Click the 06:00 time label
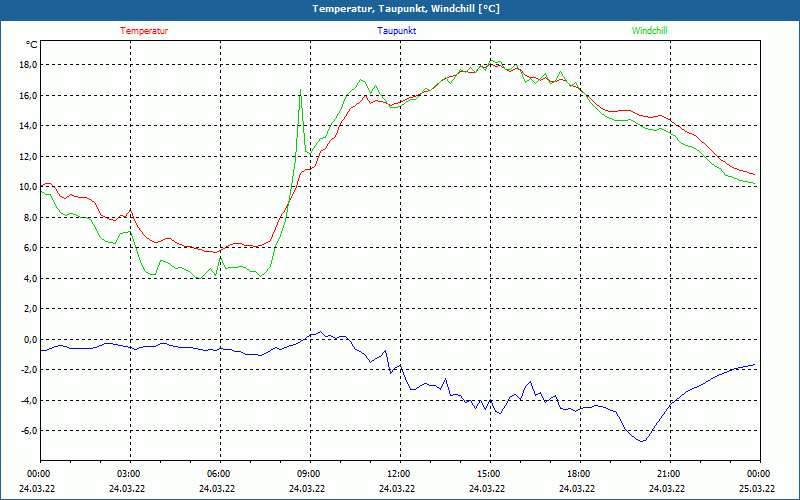This screenshot has height=500, width=800. coord(220,474)
